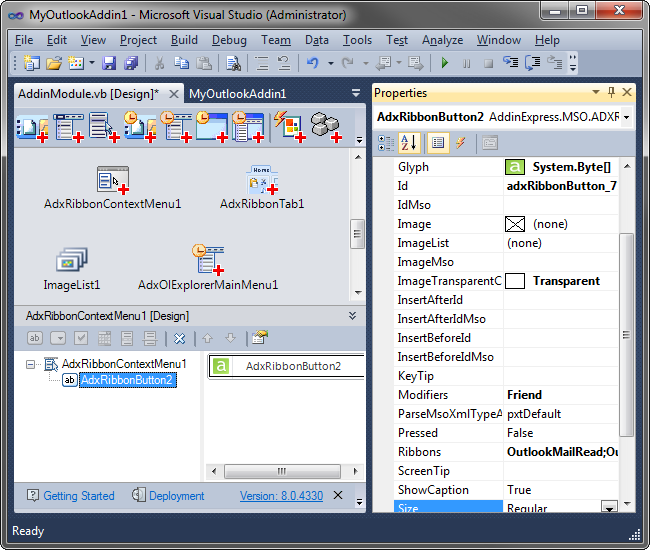Click the Cut scissors icon

pyautogui.click(x=159, y=63)
